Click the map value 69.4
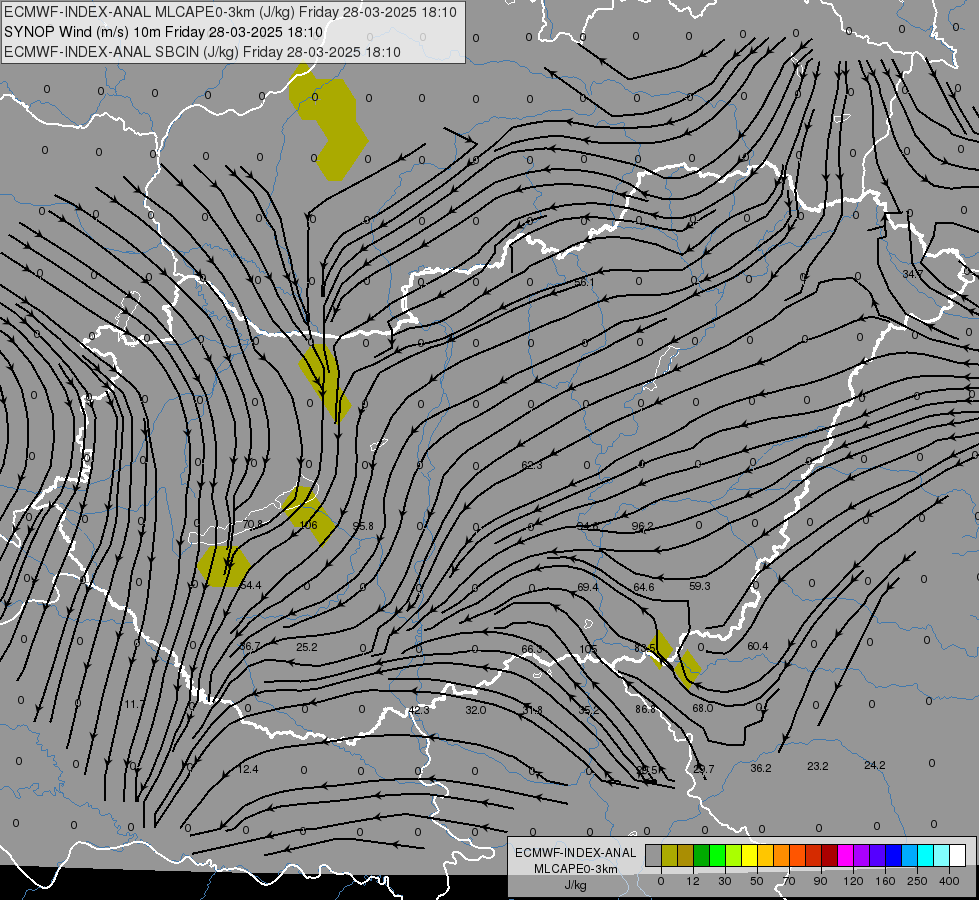The image size is (979, 900). (588, 587)
